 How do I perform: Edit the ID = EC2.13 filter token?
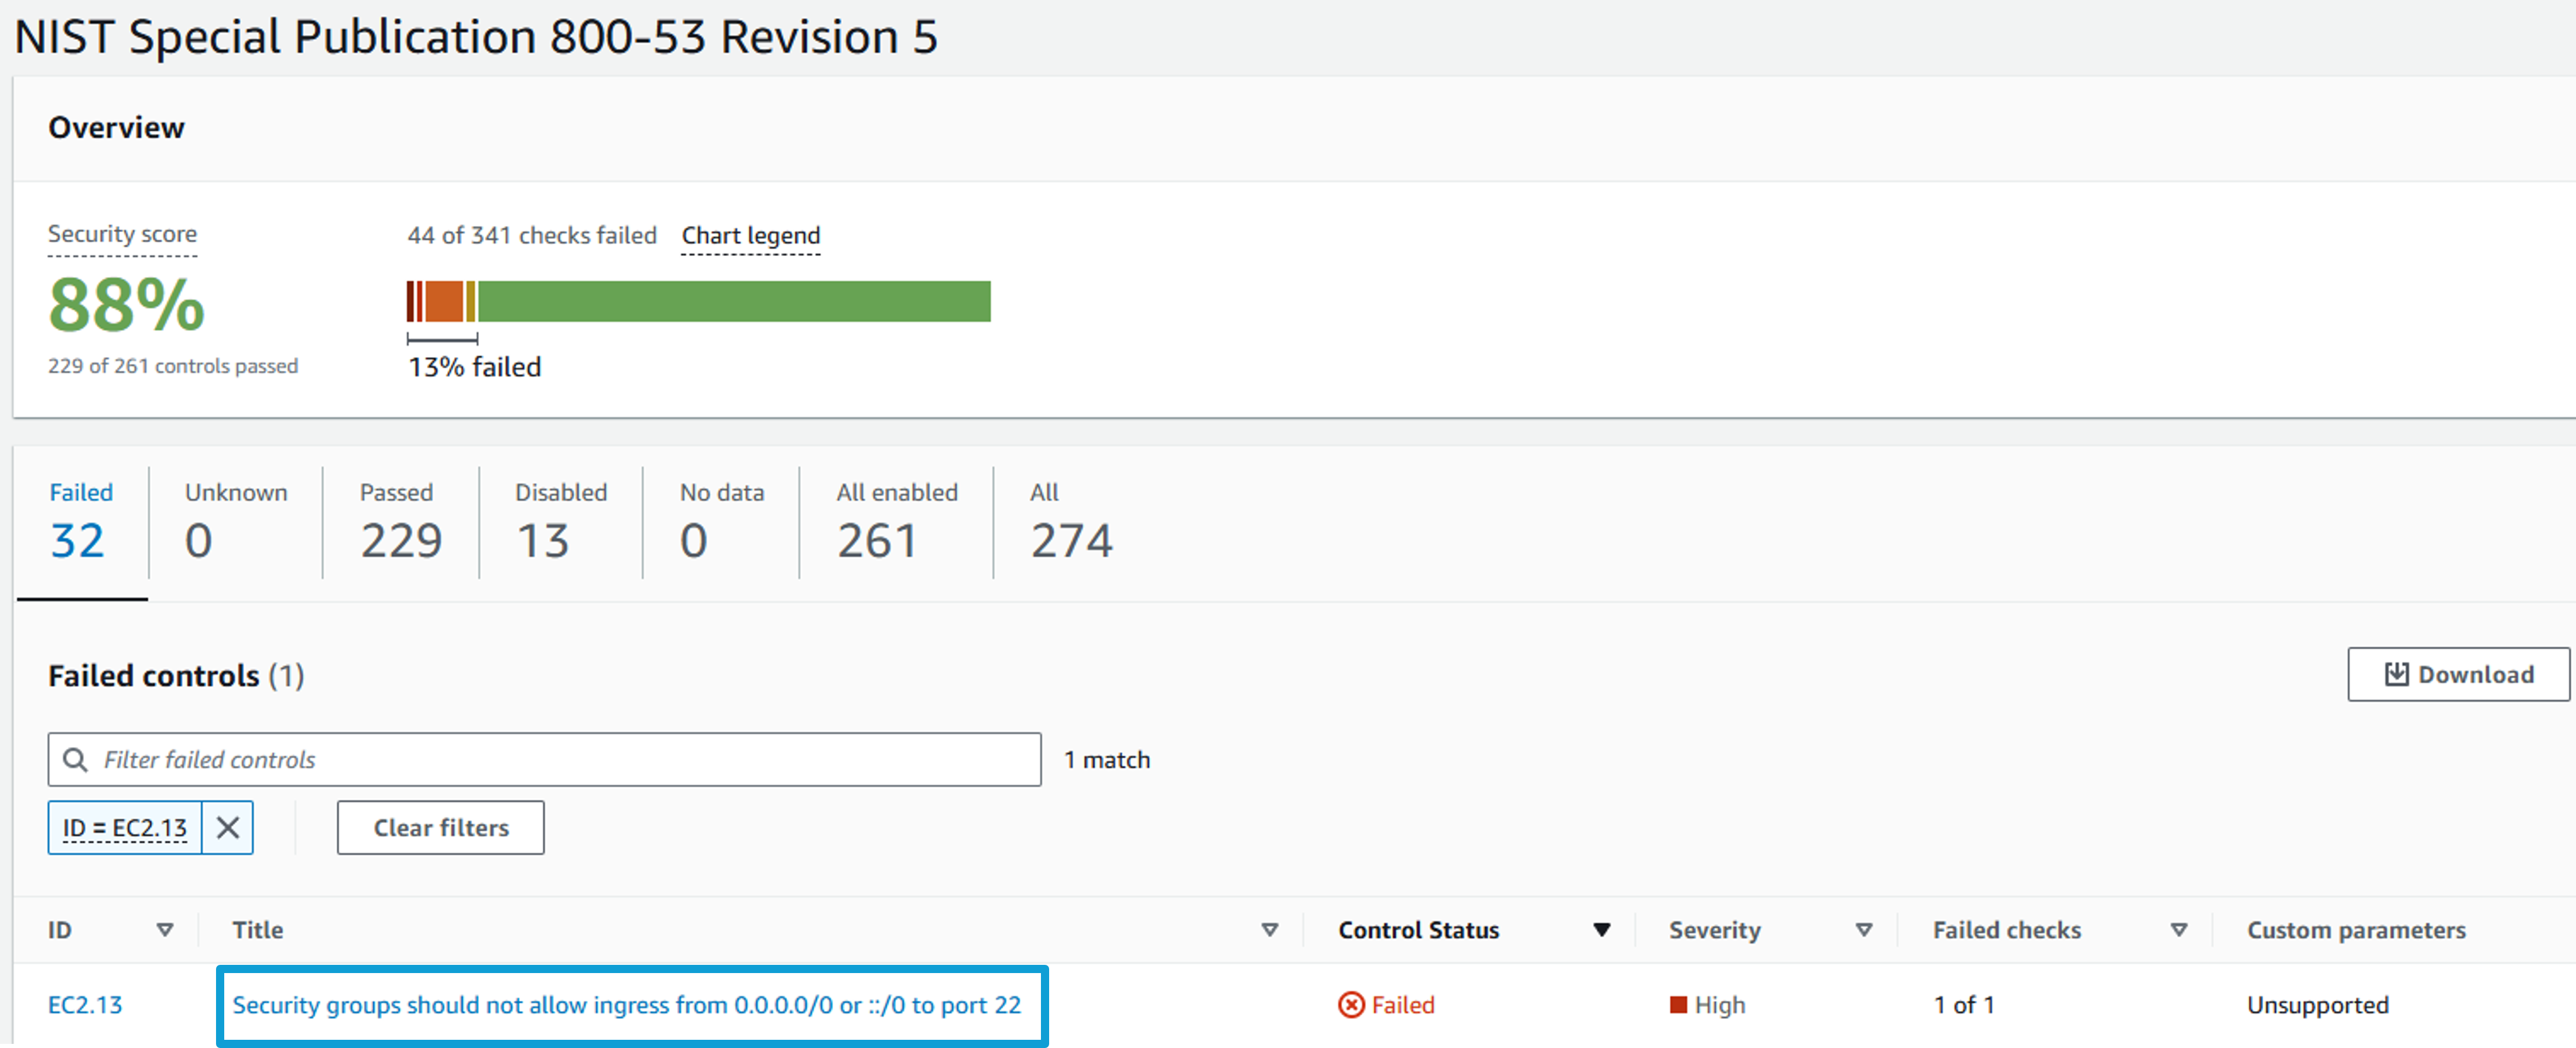coord(125,827)
